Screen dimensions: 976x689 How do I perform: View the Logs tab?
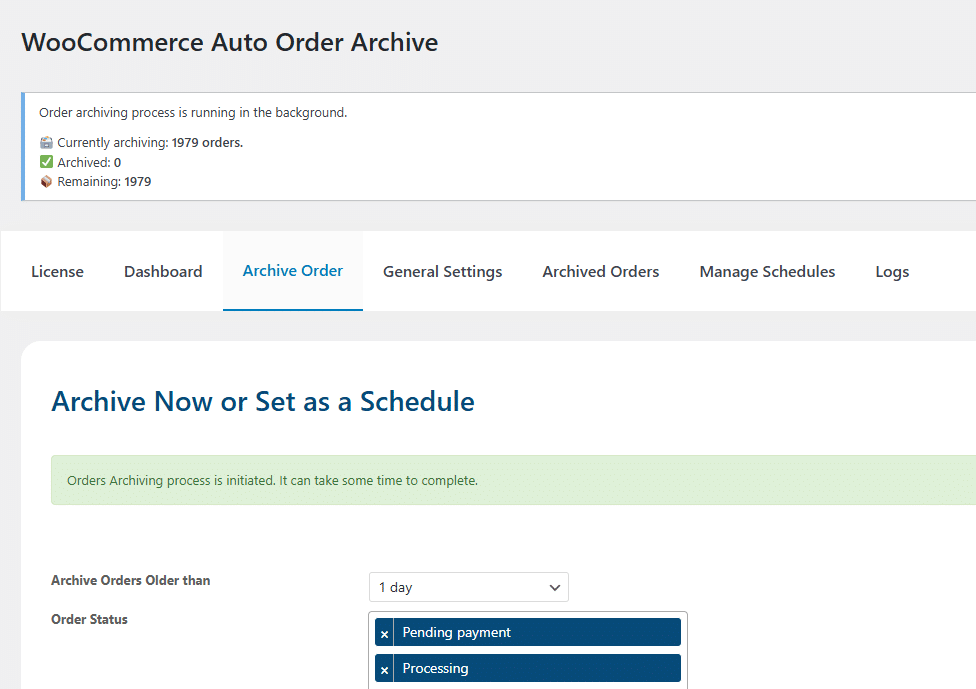(x=892, y=271)
